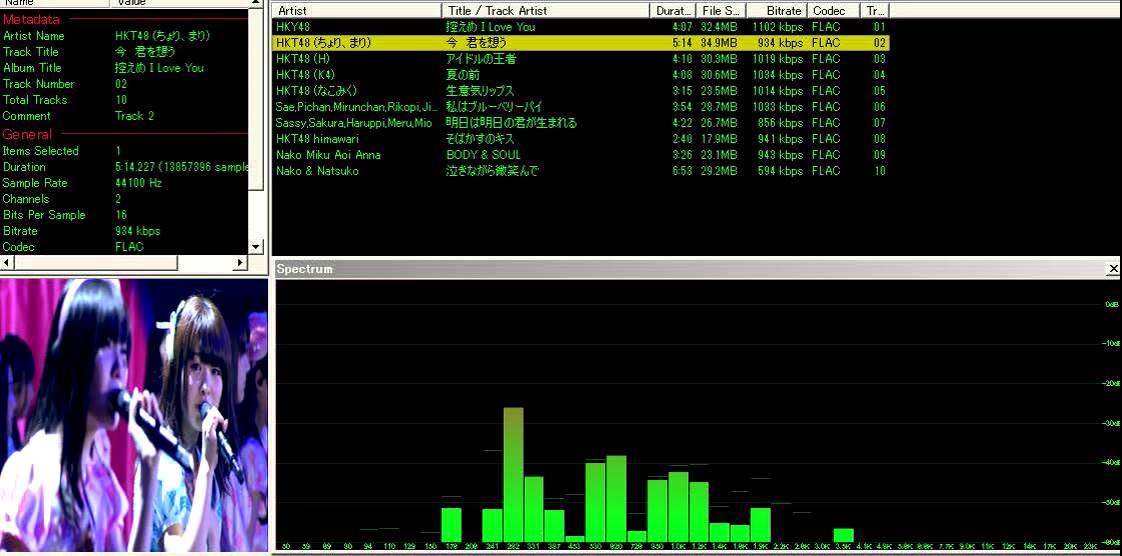Viewport: 1122px width, 556px height.
Task: Click the Artist Name field label
Action: (x=34, y=36)
